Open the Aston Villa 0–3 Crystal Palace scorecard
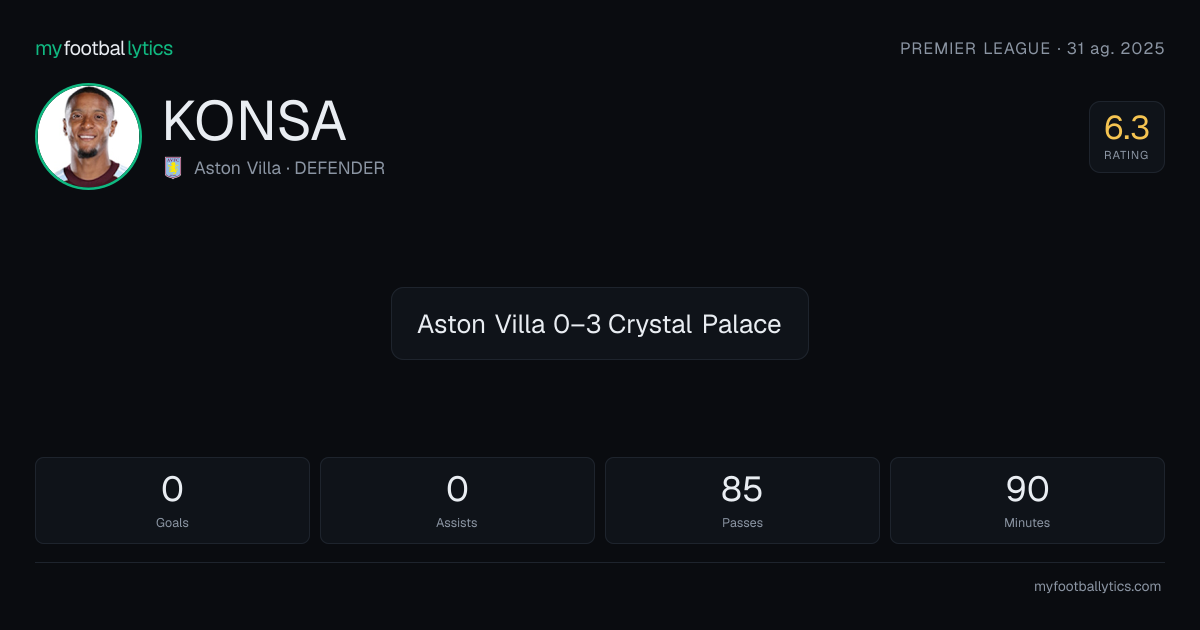 click(x=599, y=323)
